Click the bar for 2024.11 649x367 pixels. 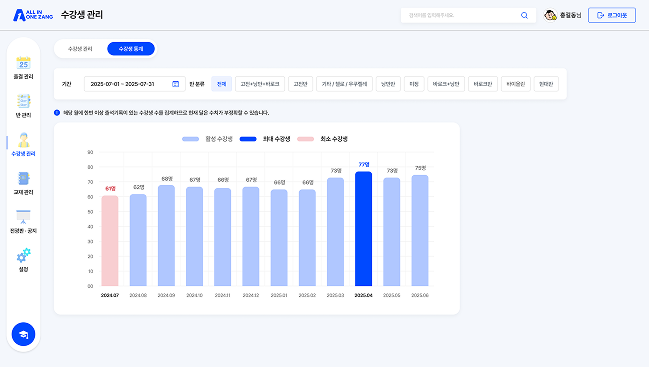pyautogui.click(x=222, y=237)
